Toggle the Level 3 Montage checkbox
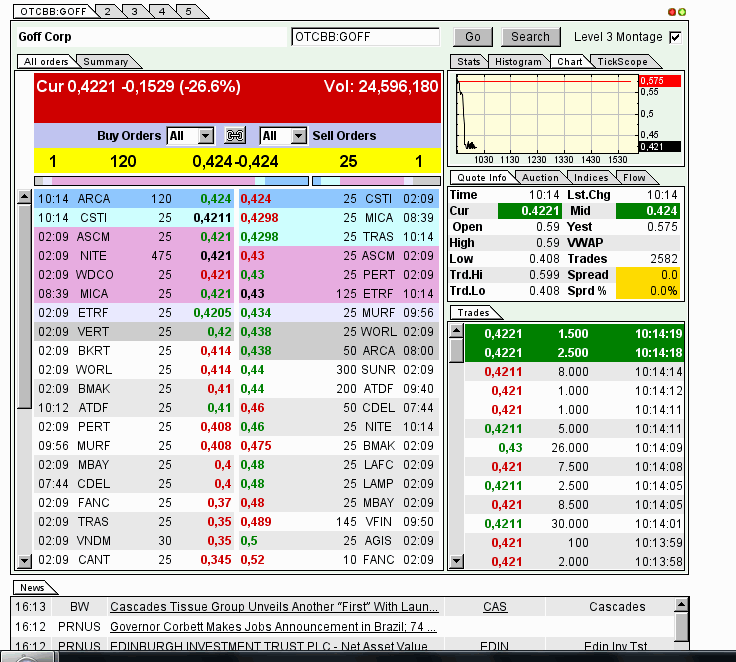Viewport: 736px width, 662px height. pos(675,37)
